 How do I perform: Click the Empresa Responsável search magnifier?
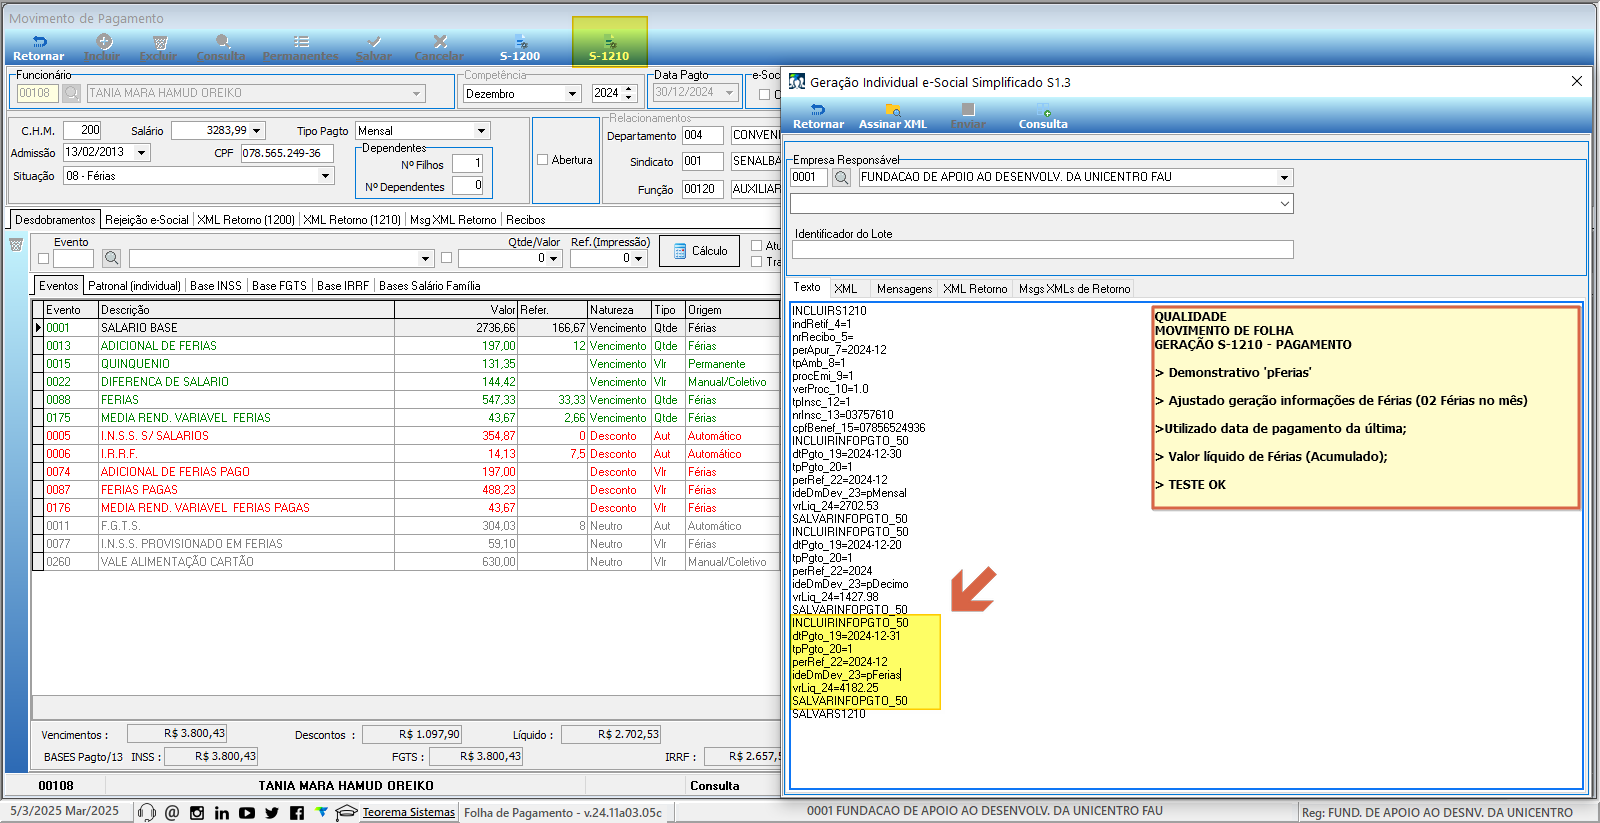coord(842,177)
